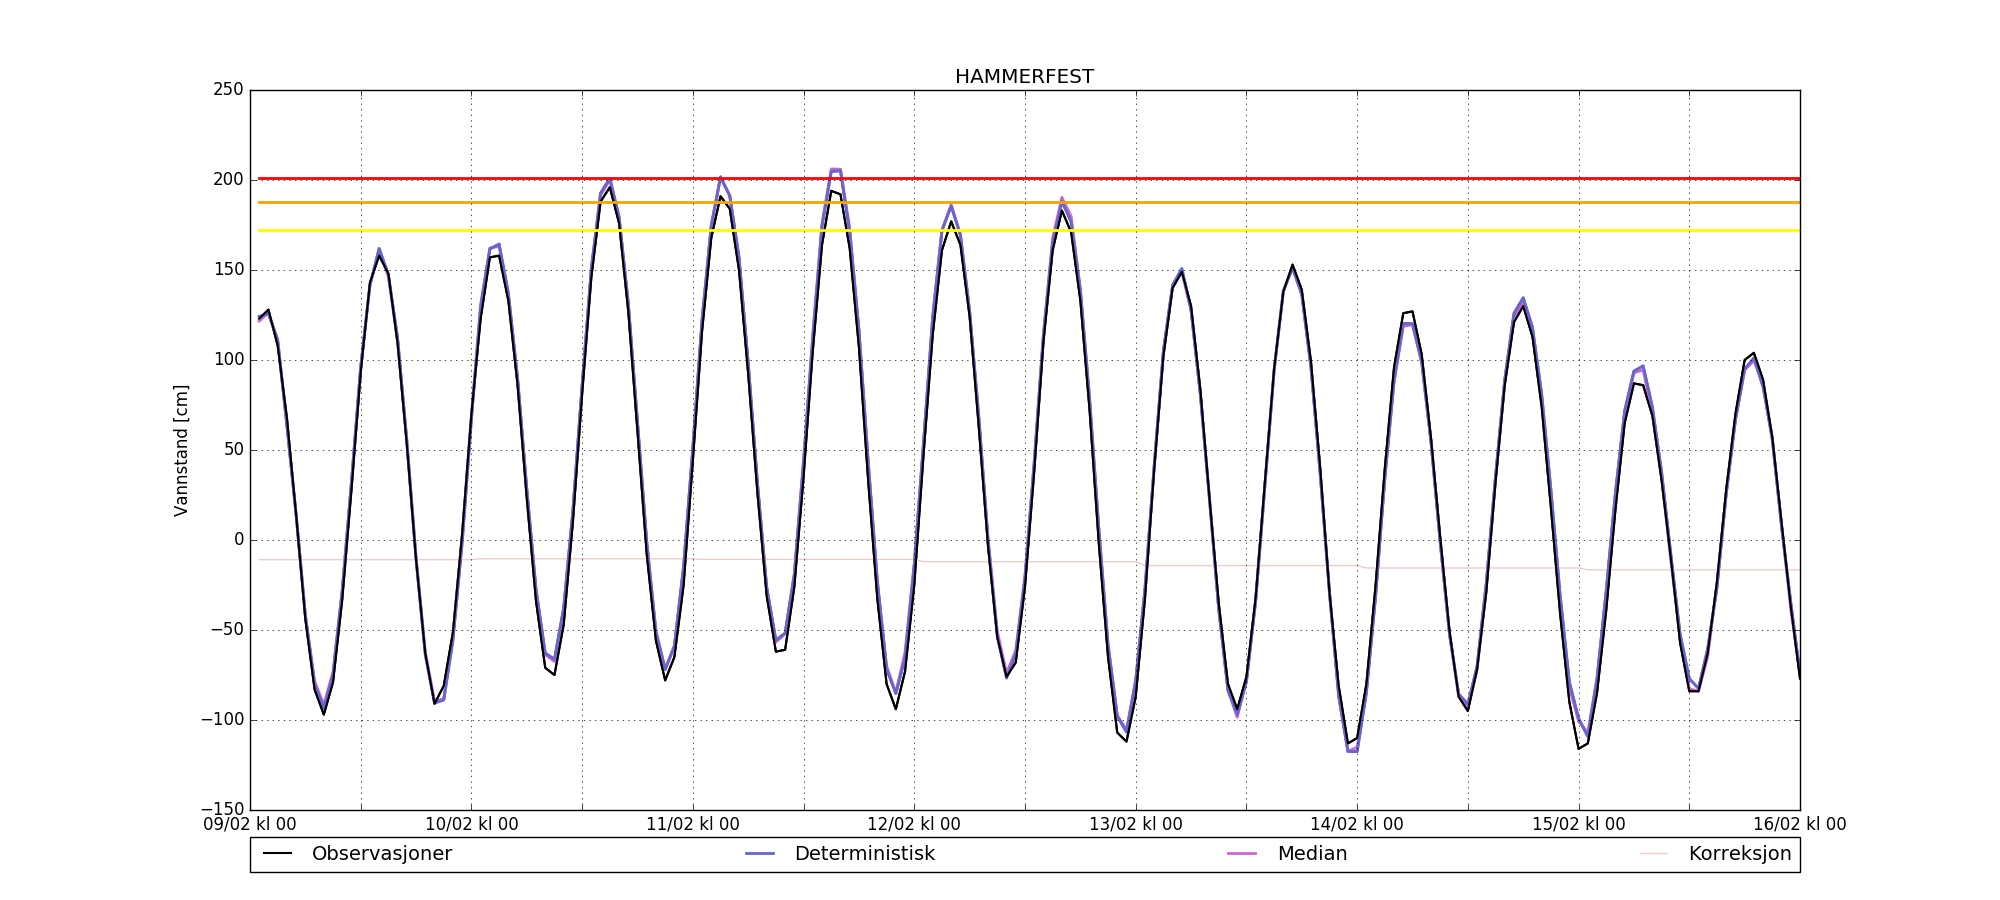Click the faint Korreksjon legend line sample
Image resolution: width=2000 pixels, height=900 pixels.
[1654, 854]
